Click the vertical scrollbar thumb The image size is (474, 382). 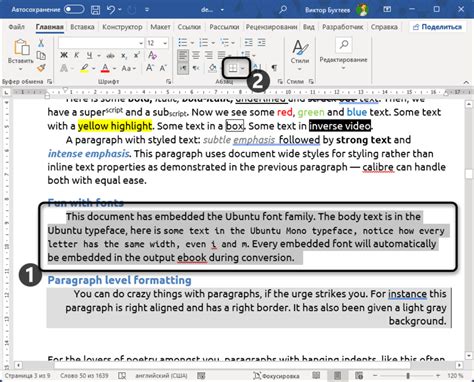(469, 174)
